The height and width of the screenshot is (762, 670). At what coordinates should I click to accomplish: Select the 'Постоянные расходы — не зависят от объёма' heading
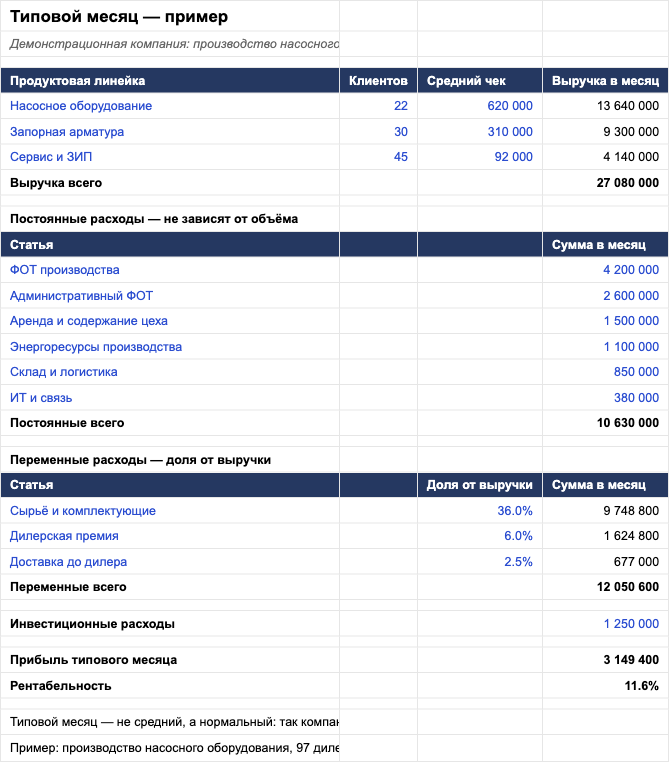[170, 219]
